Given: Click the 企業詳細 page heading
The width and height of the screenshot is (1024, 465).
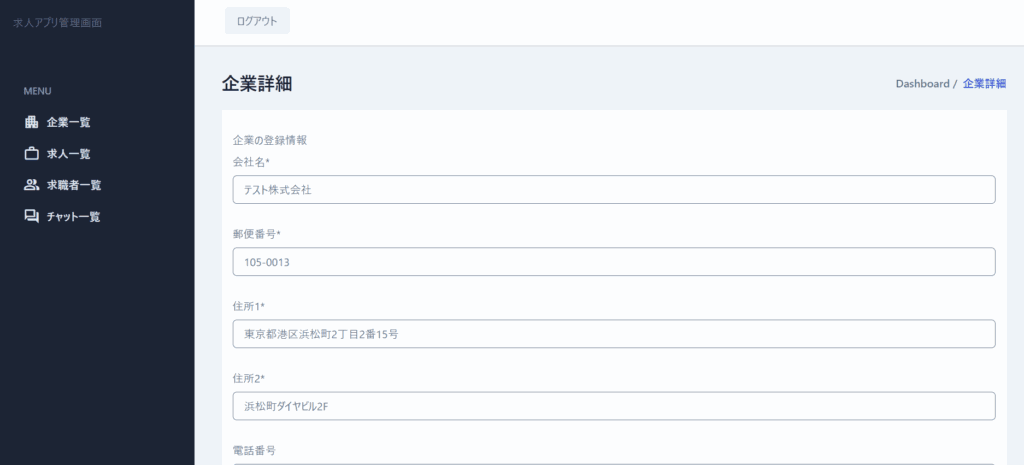Looking at the screenshot, I should click(257, 84).
